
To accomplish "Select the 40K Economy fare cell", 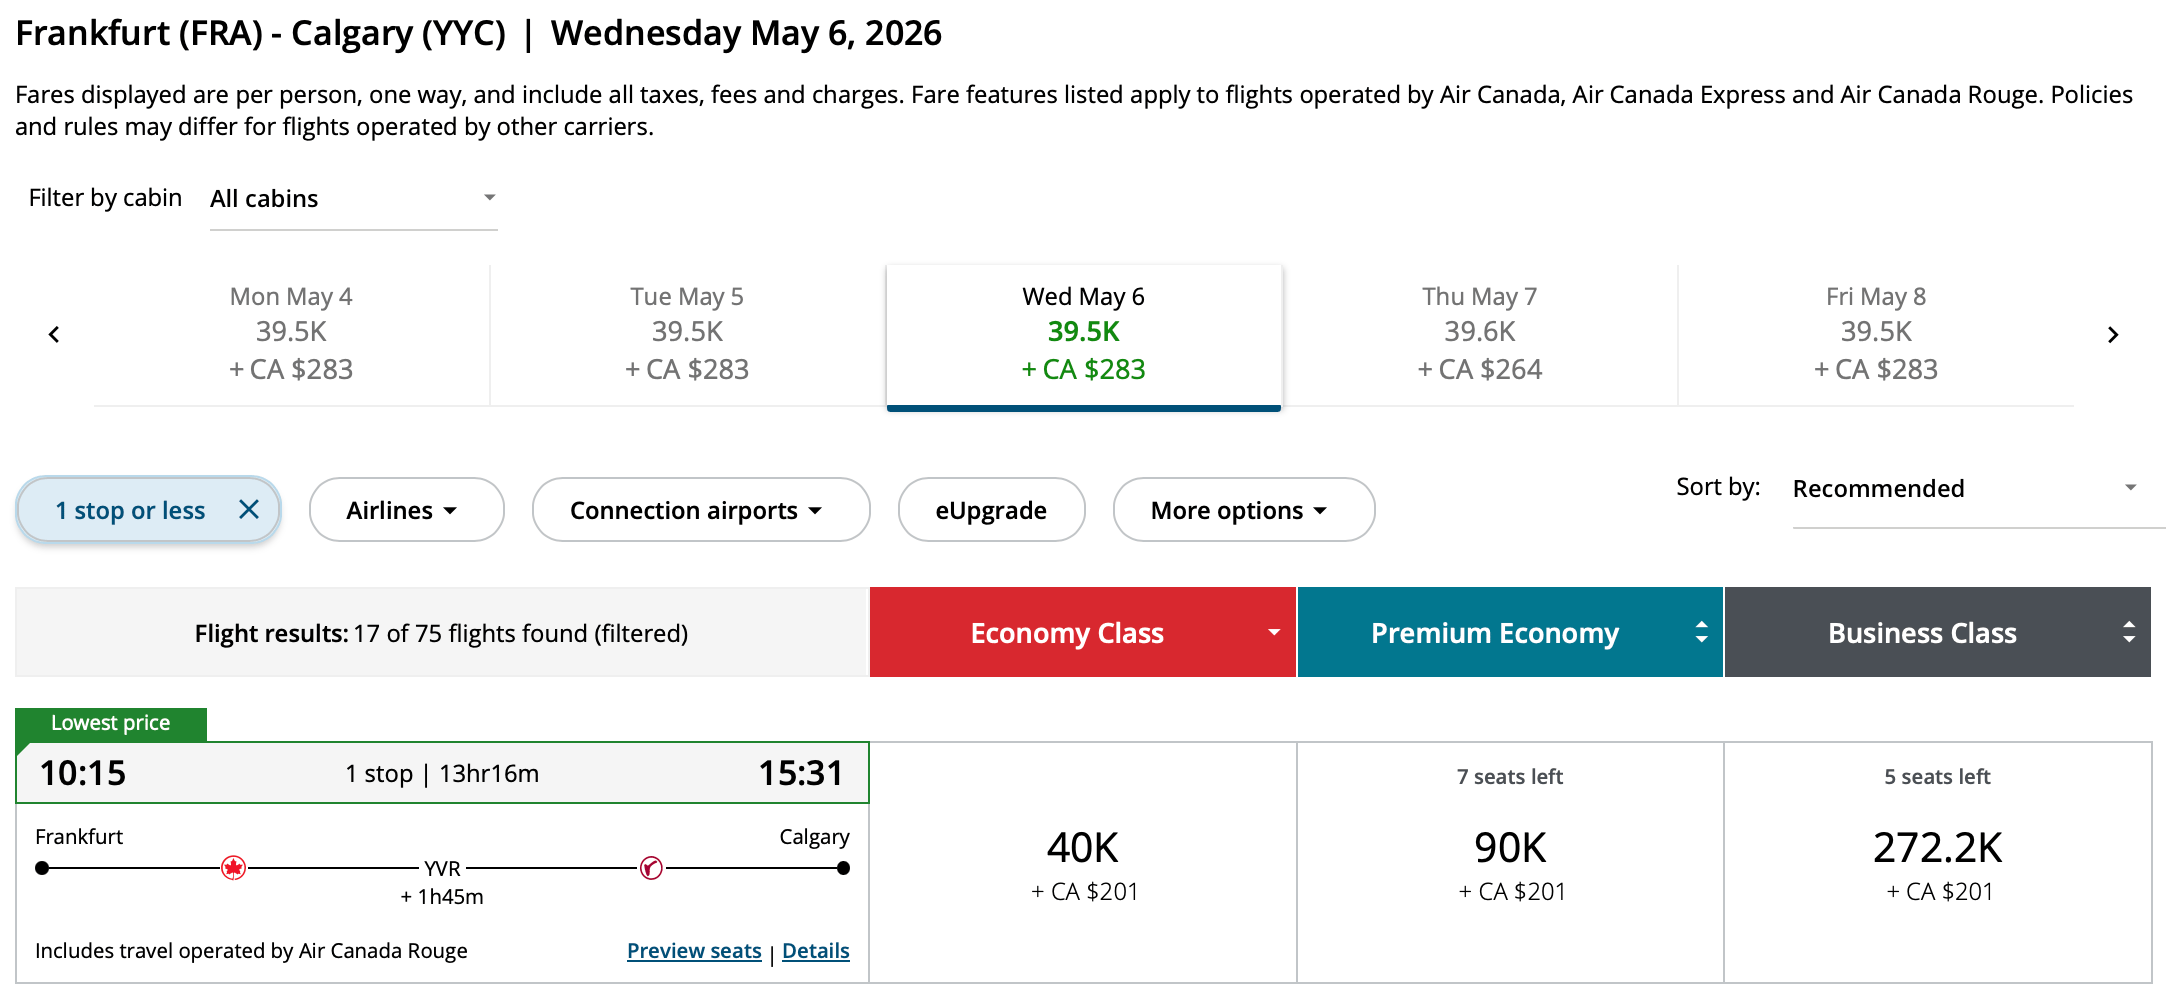I will pos(1083,862).
